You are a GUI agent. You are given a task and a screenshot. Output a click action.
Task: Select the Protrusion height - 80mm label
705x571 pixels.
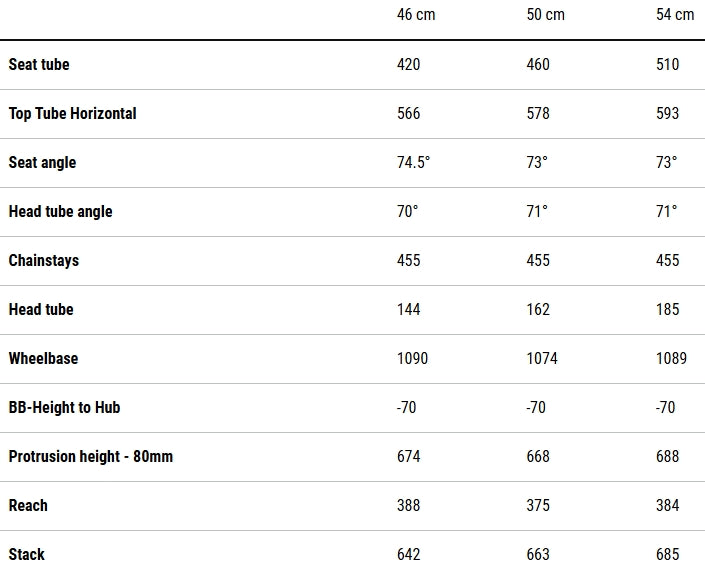tap(91, 456)
